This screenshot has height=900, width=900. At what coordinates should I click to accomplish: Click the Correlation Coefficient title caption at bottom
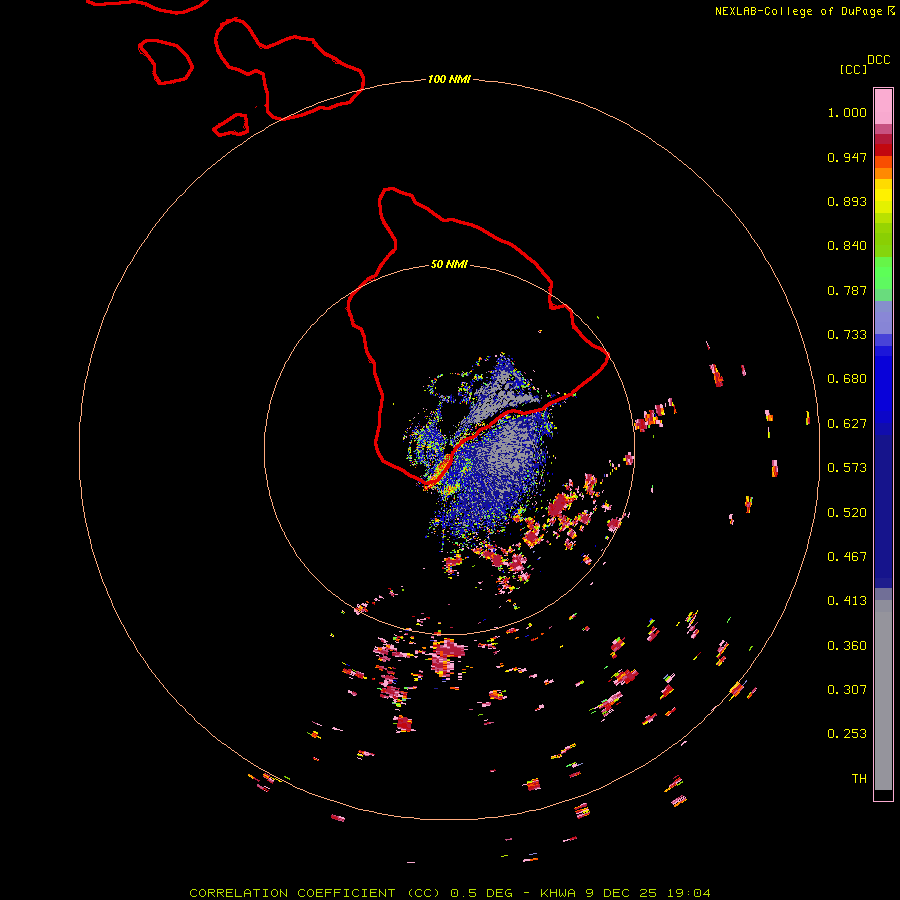point(449,893)
